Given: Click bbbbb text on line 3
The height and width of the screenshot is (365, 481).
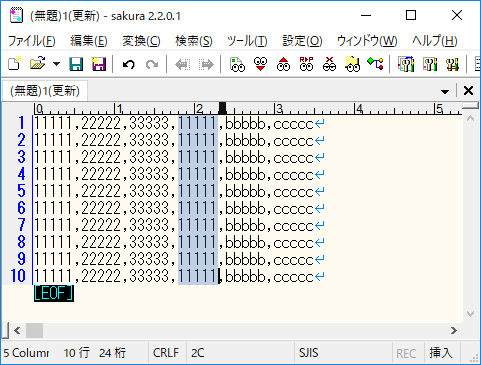Looking at the screenshot, I should (x=245, y=157).
